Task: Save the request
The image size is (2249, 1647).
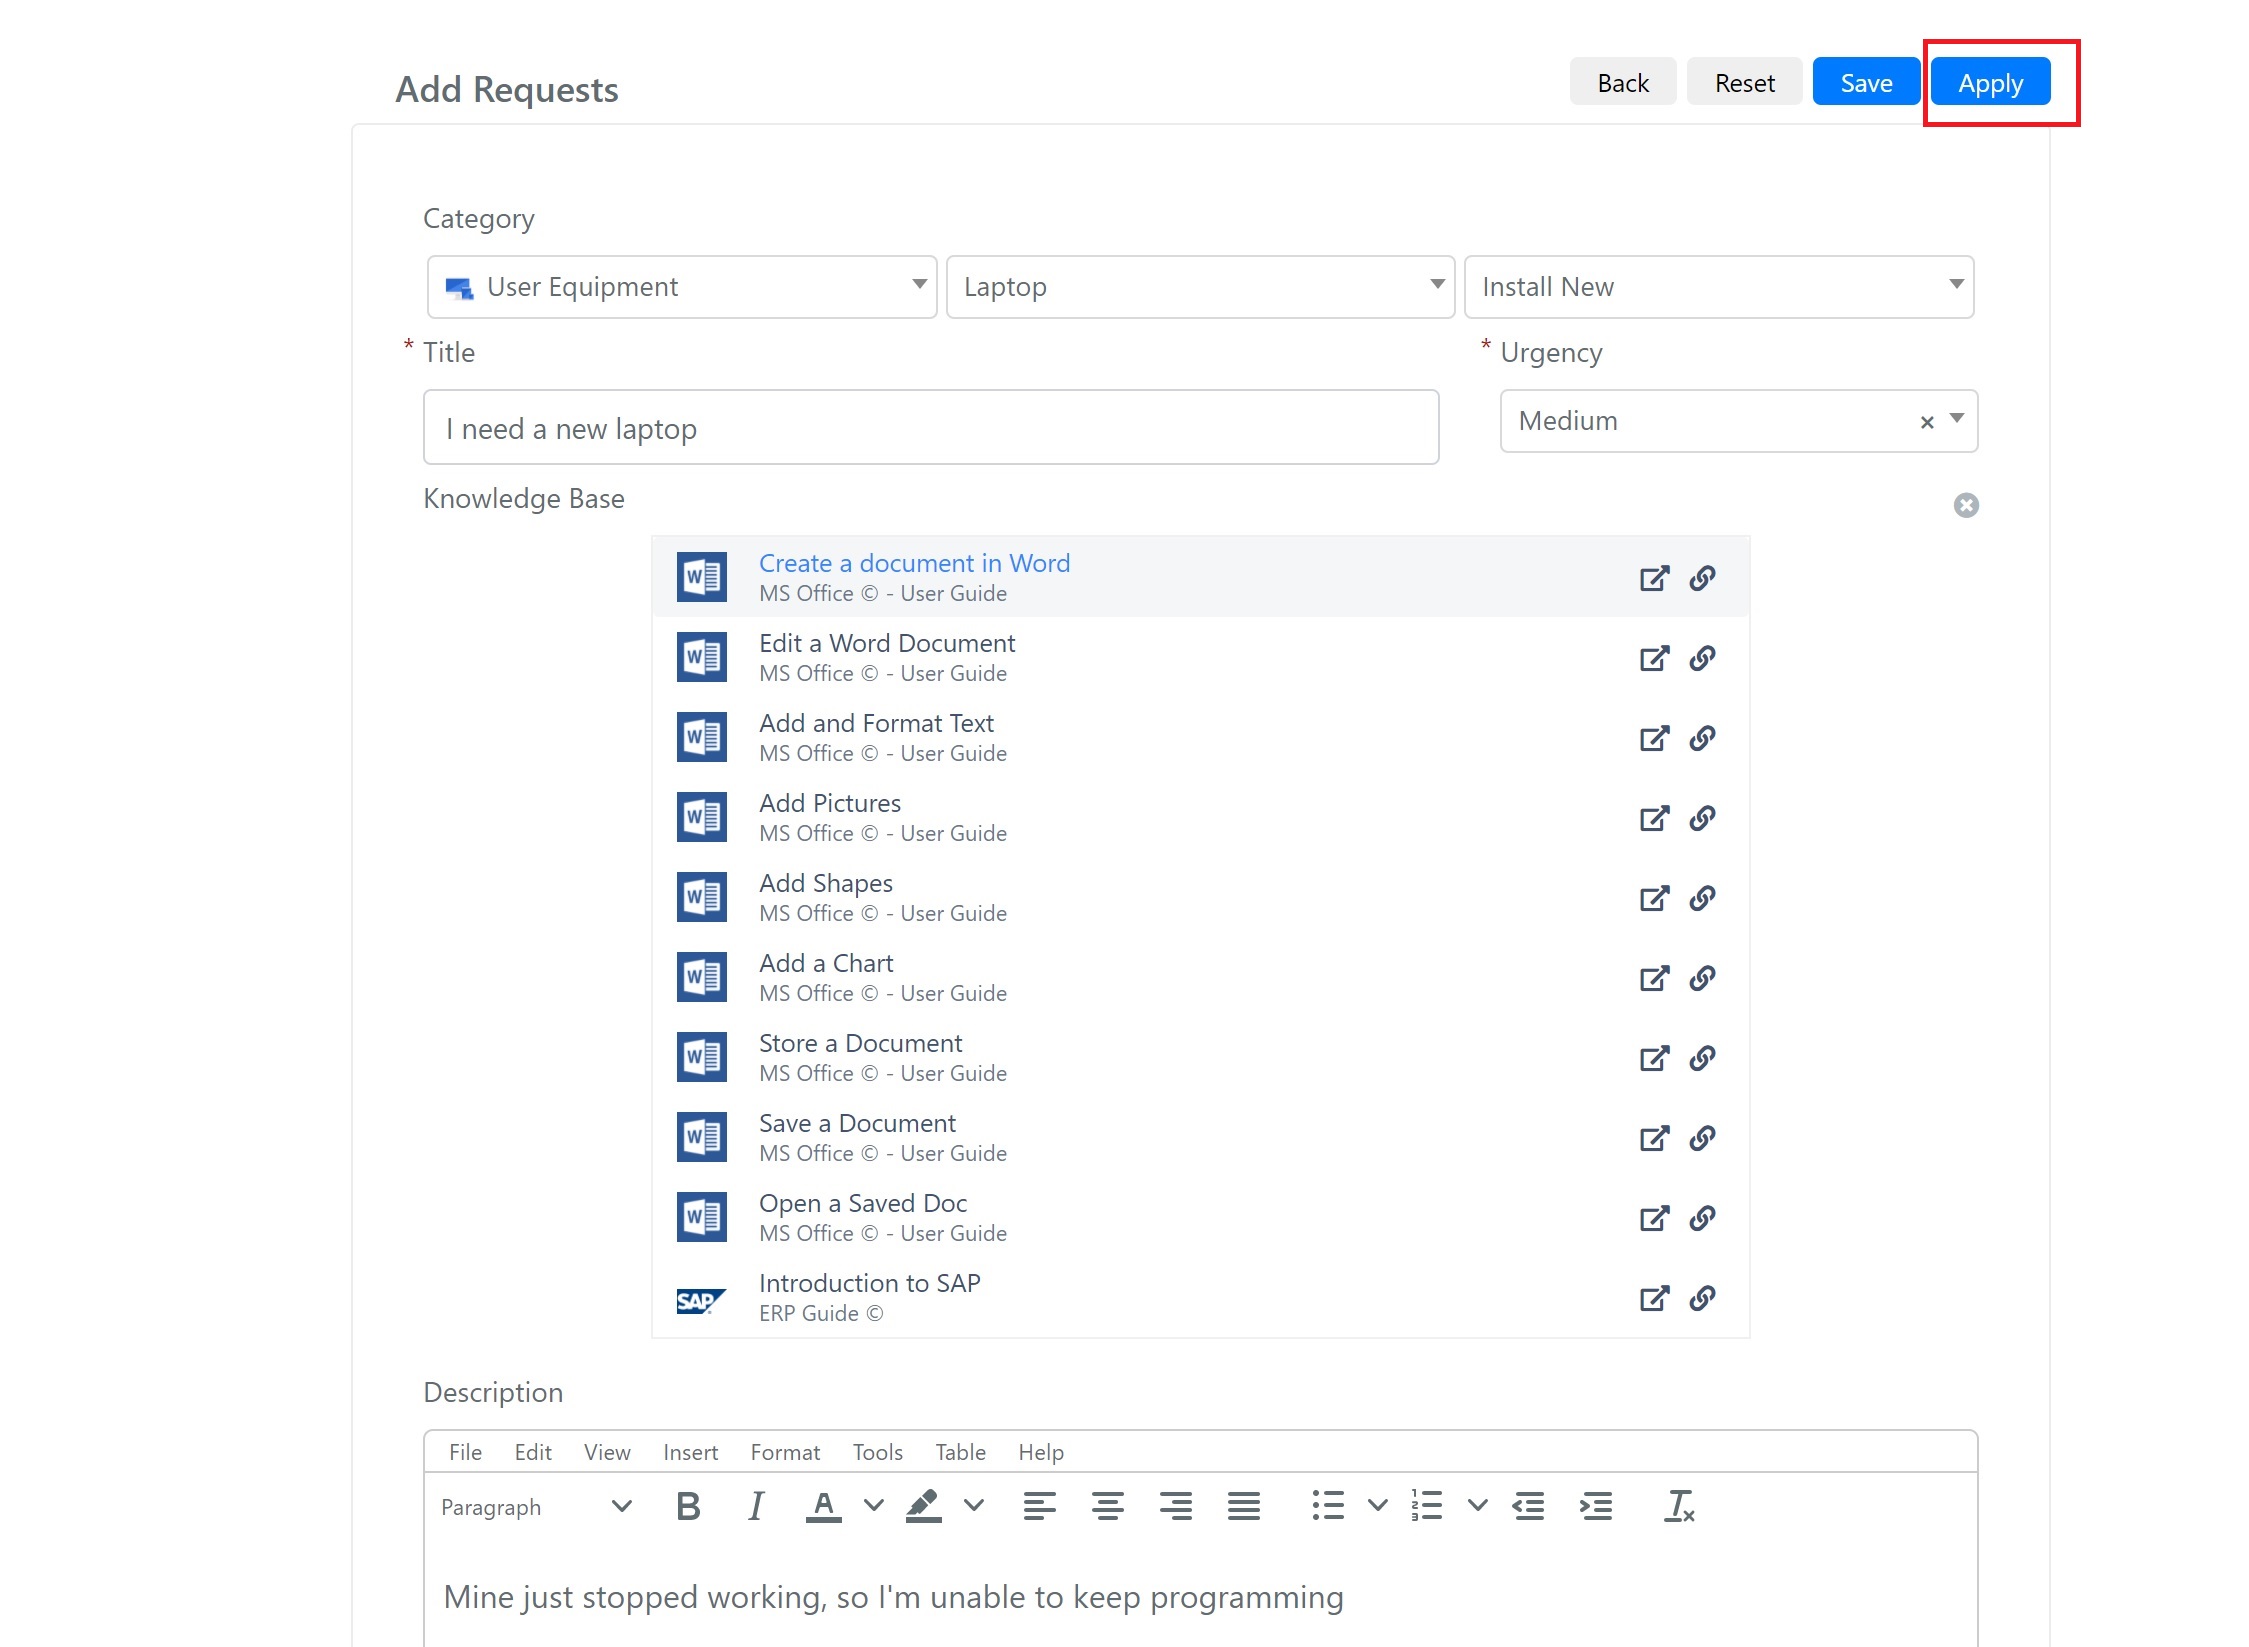Action: 1866,81
